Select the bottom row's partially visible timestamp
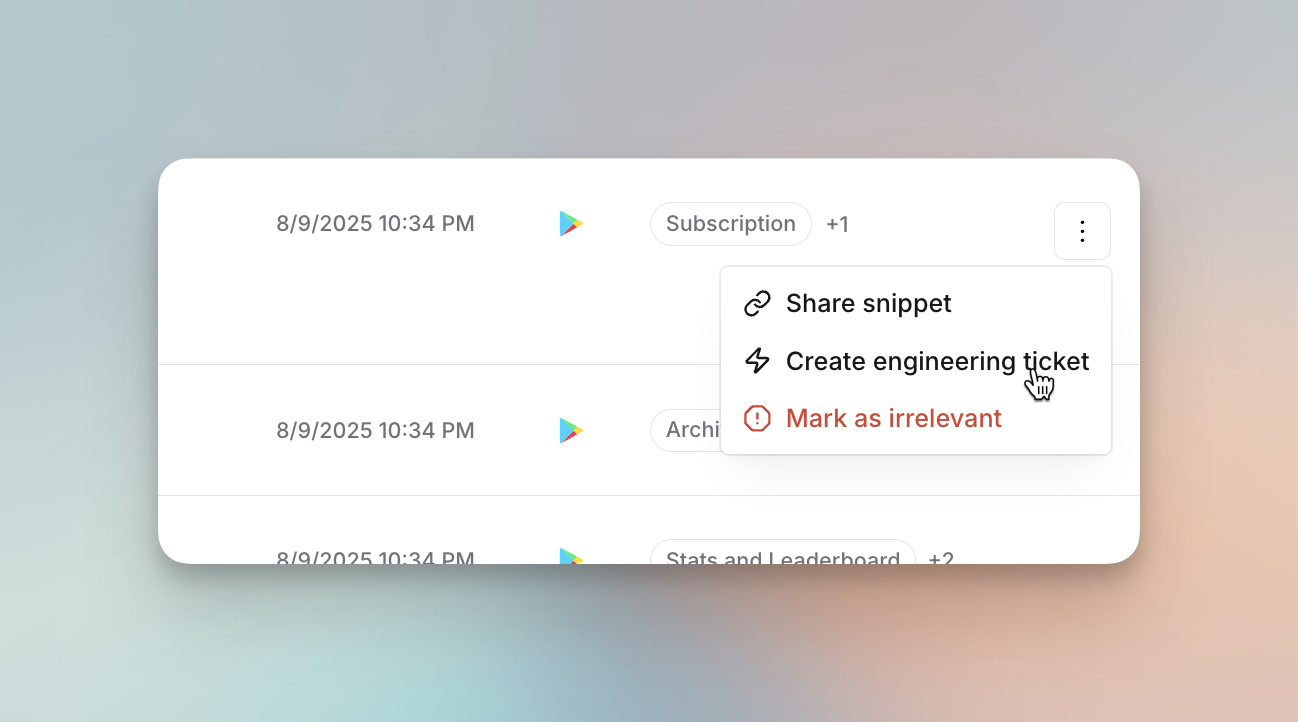 tap(375, 557)
